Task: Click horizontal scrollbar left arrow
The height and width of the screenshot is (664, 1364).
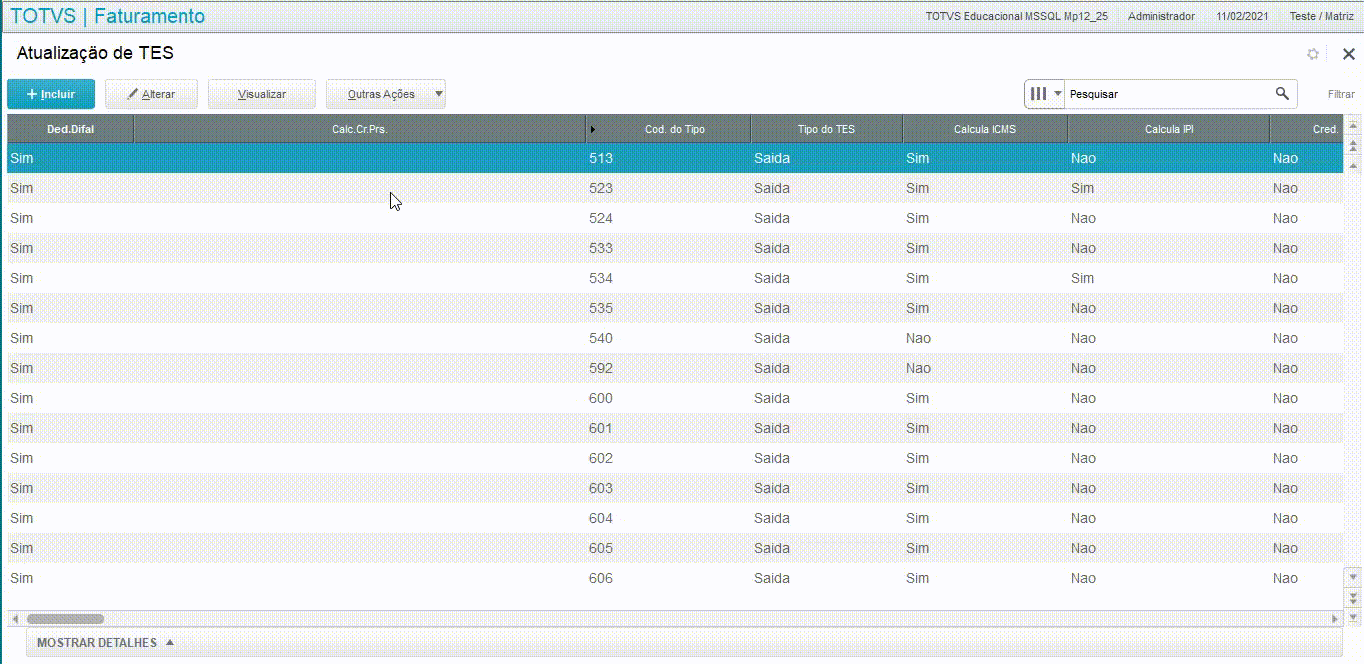Action: pyautogui.click(x=15, y=619)
